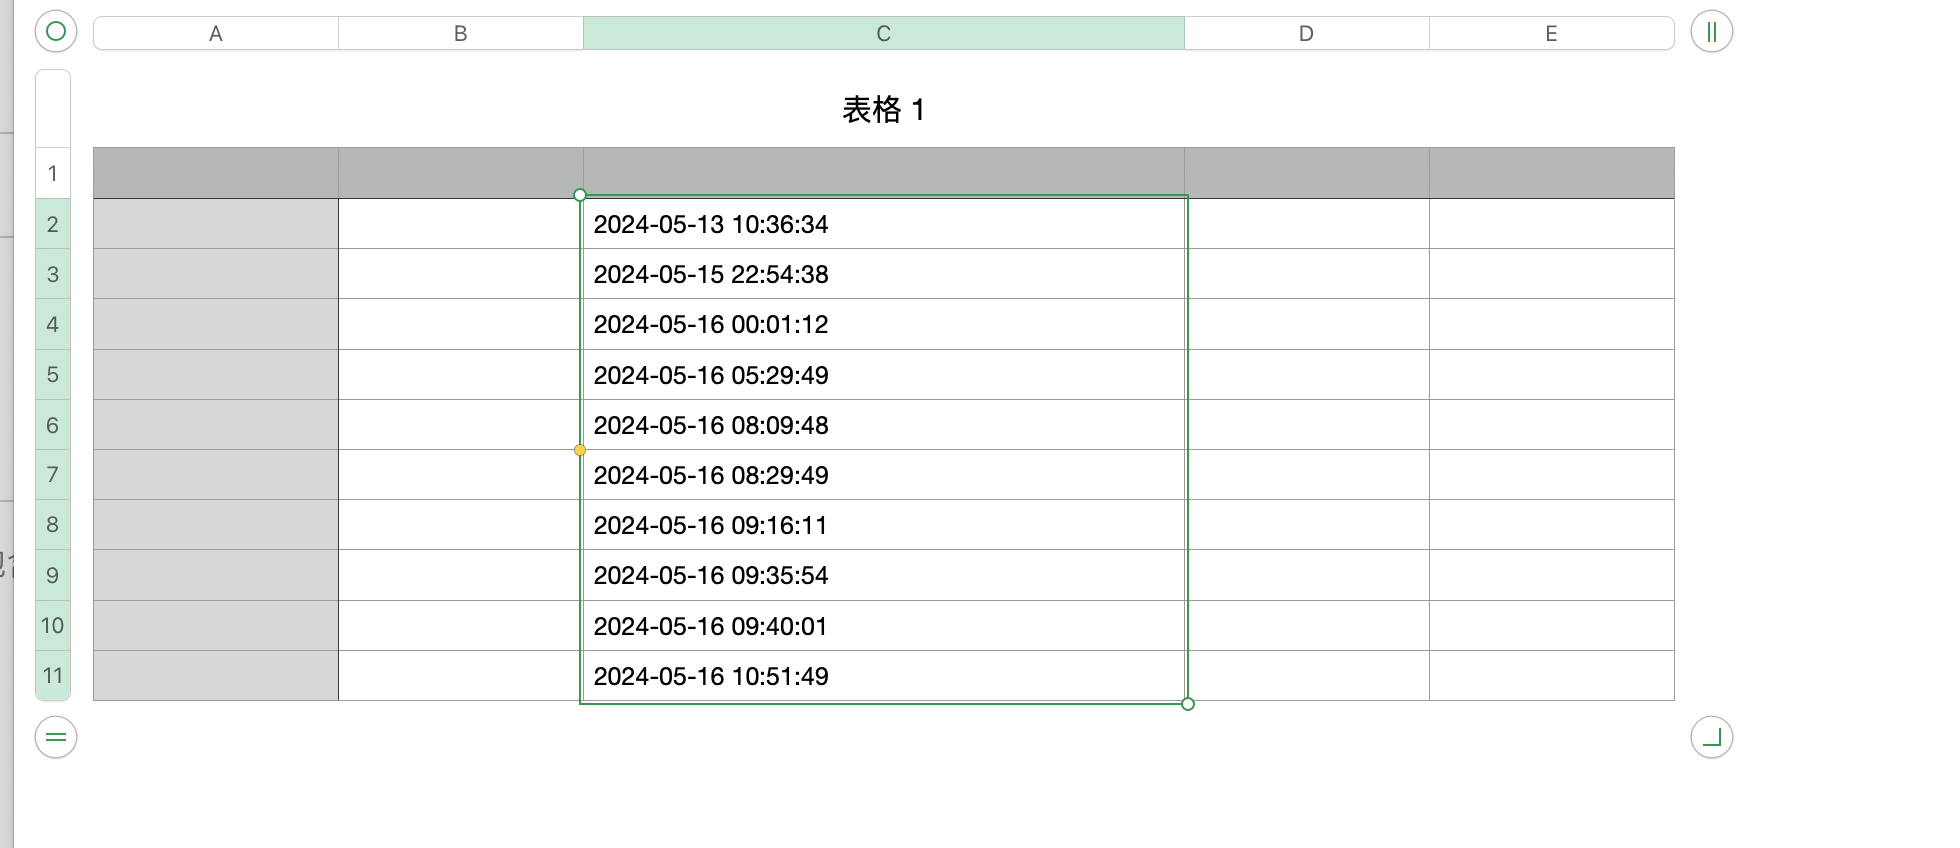
Task: Click the table resize corner handle
Action: point(1711,738)
